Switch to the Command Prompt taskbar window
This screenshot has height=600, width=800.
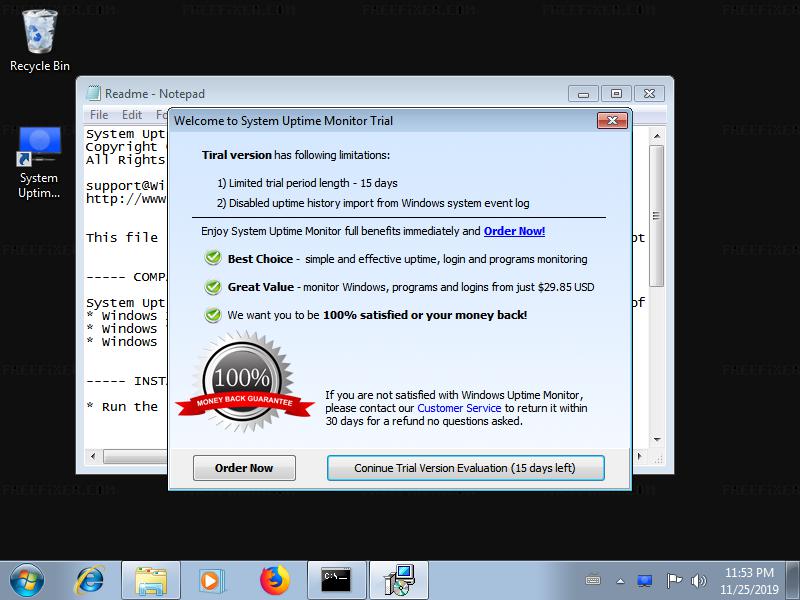336,581
